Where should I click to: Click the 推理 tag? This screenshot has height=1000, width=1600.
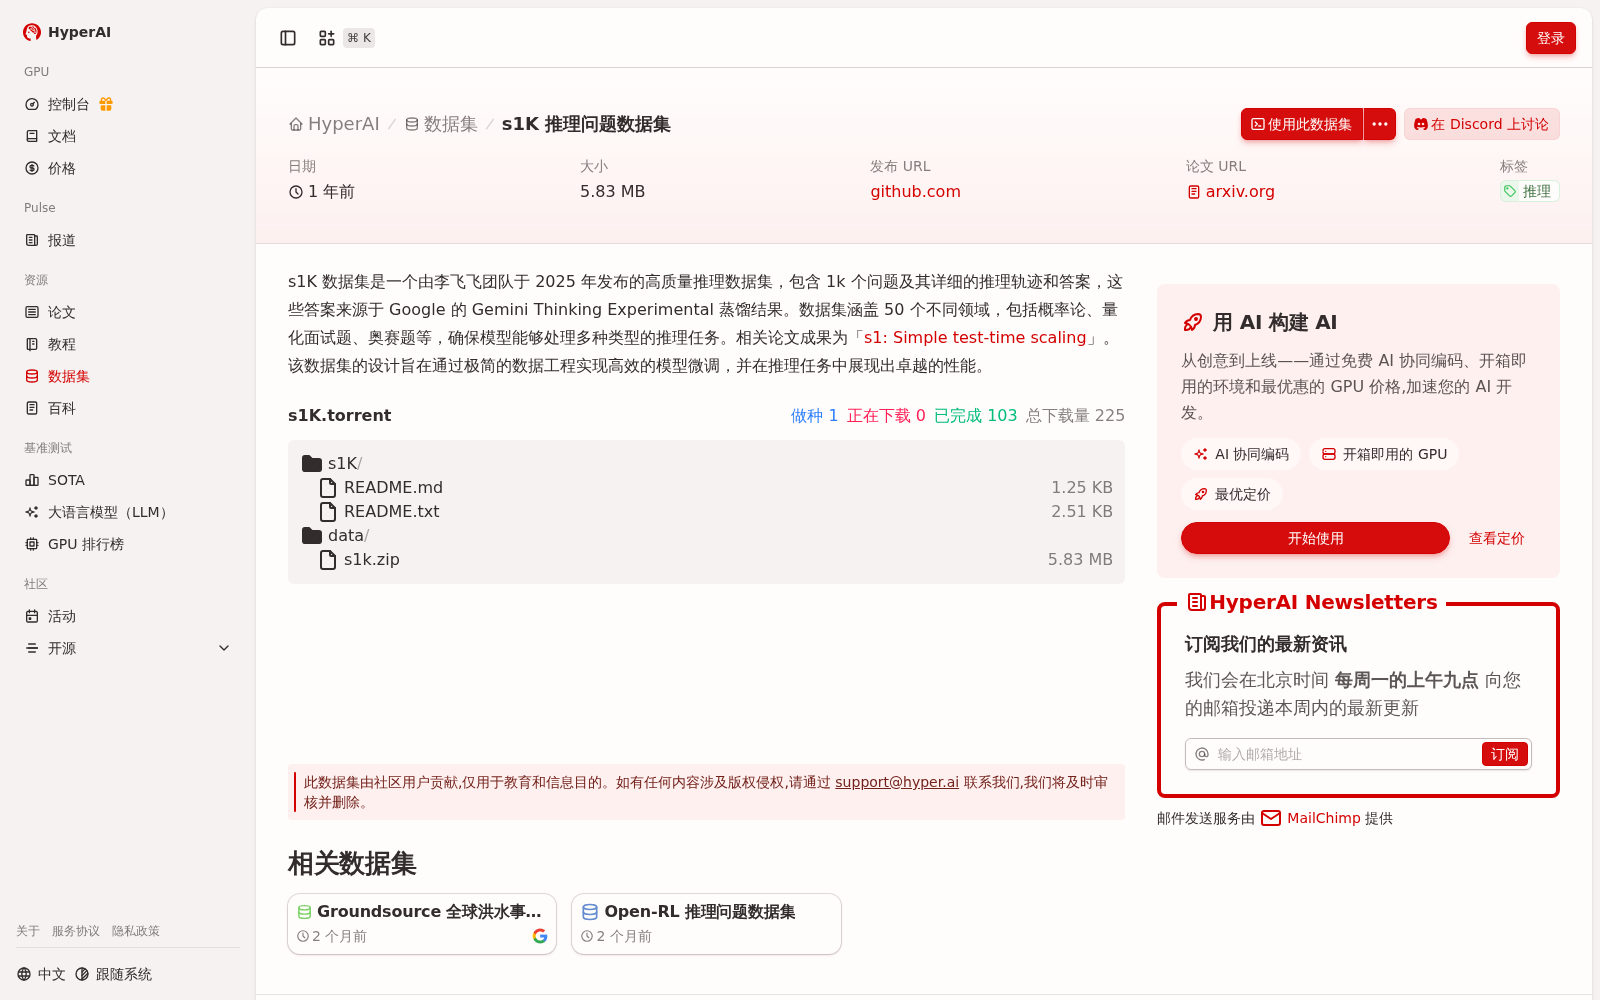[x=1529, y=191]
